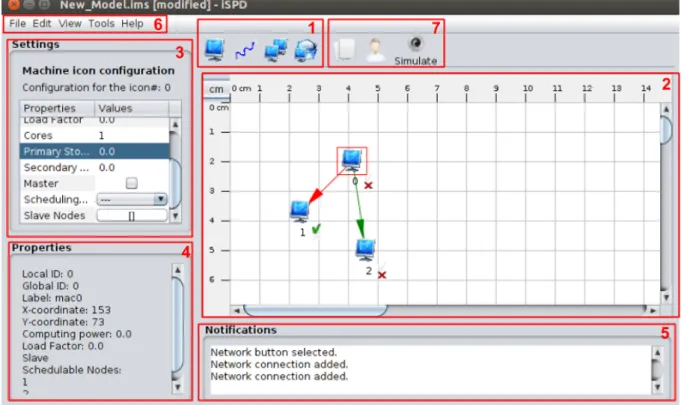Image resolution: width=681 pixels, height=405 pixels.
Task: Click red X mark beside machine 0
Action: 368,185
